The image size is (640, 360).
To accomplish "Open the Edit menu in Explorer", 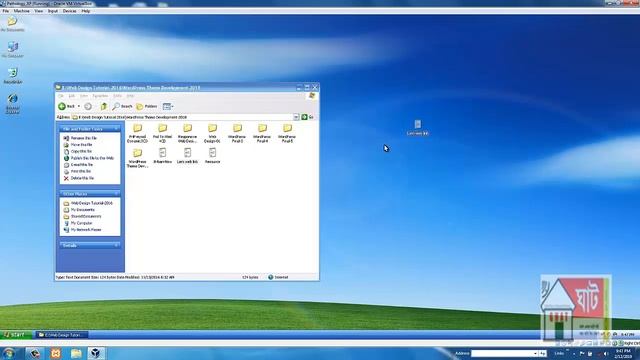I will coord(71,96).
